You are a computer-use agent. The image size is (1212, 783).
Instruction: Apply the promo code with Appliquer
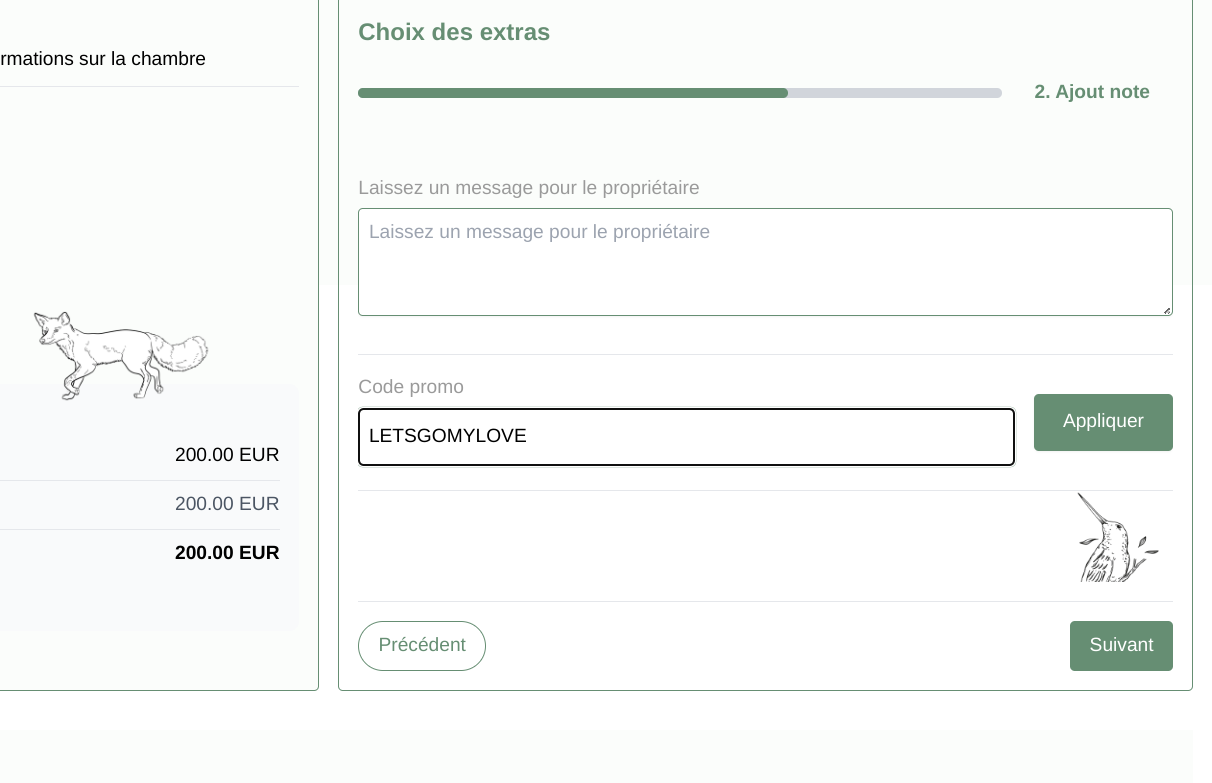tap(1103, 422)
